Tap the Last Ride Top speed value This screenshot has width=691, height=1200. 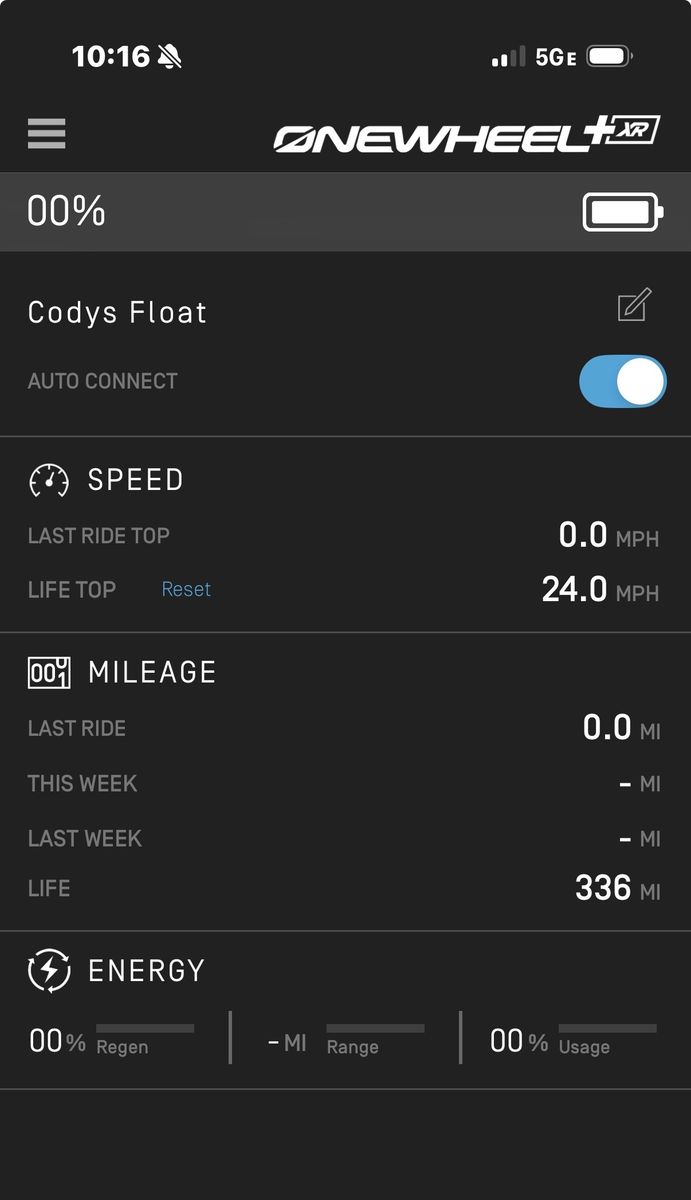tap(608, 536)
